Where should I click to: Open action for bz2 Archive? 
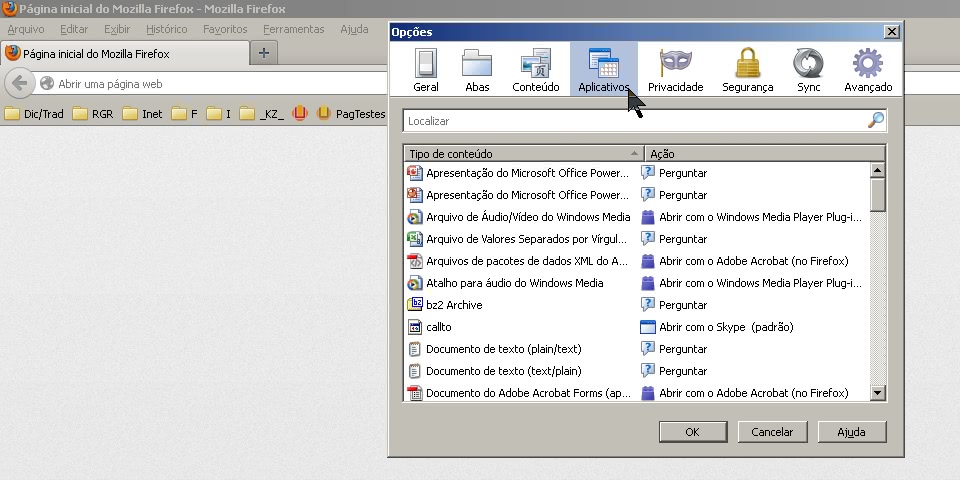tap(752, 305)
